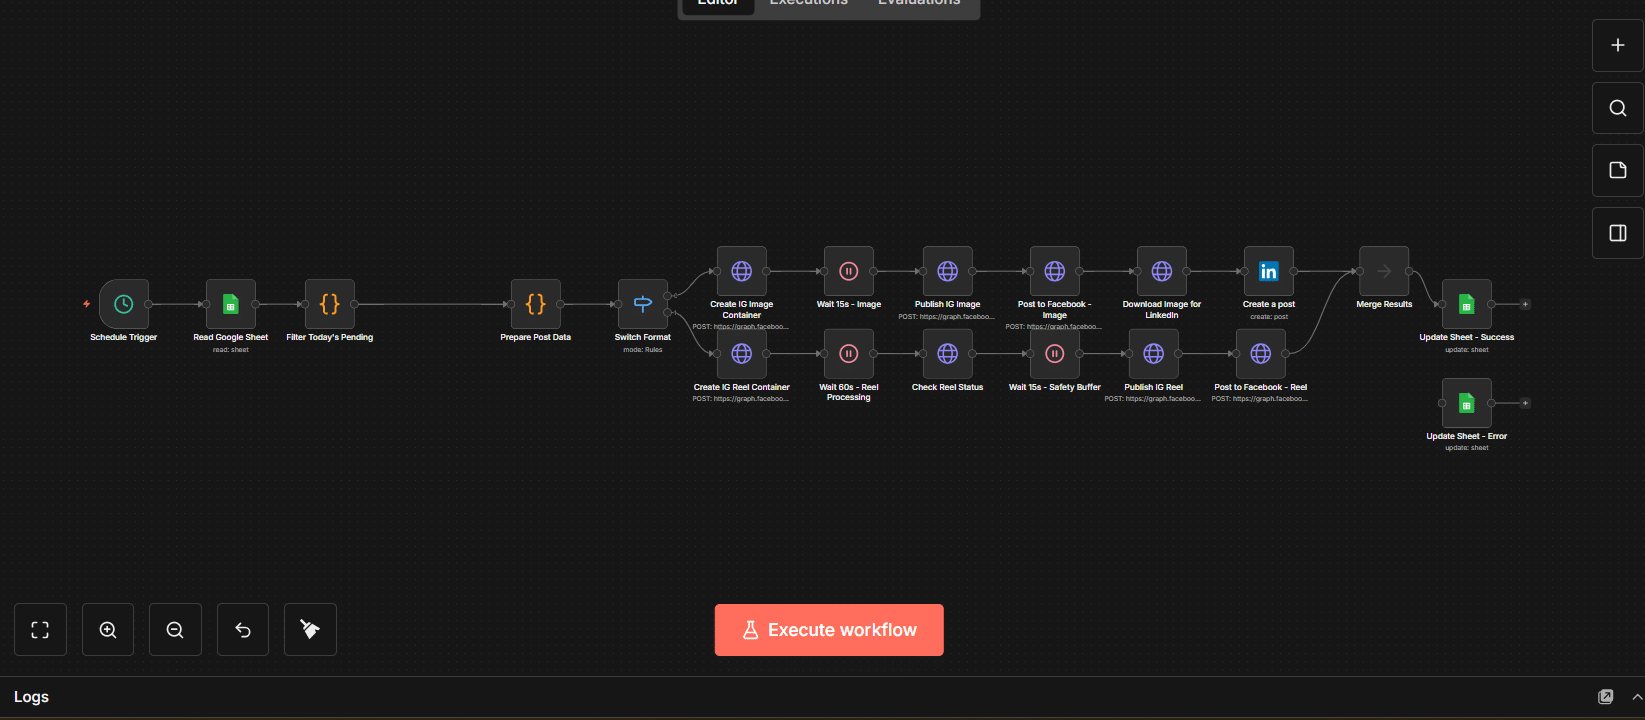The width and height of the screenshot is (1645, 720).
Task: Open the Merge Results node
Action: point(1384,271)
